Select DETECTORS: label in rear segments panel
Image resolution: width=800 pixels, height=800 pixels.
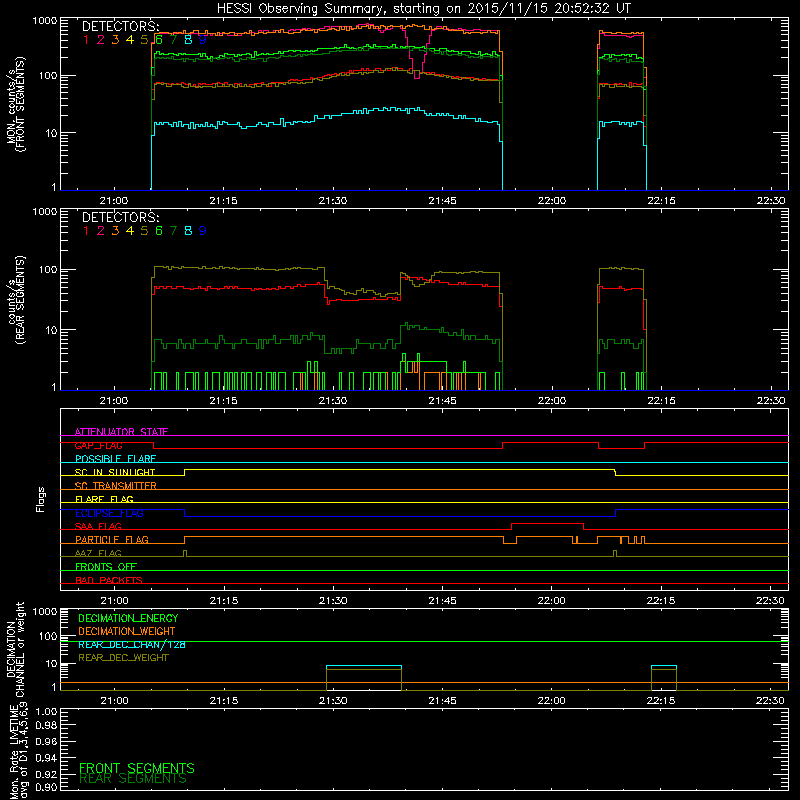tap(121, 217)
